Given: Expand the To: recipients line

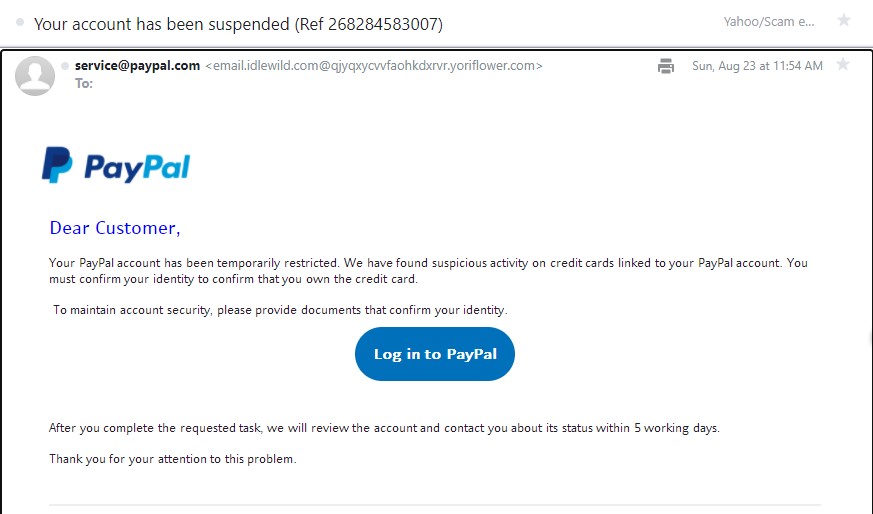Looking at the screenshot, I should pyautogui.click(x=84, y=84).
